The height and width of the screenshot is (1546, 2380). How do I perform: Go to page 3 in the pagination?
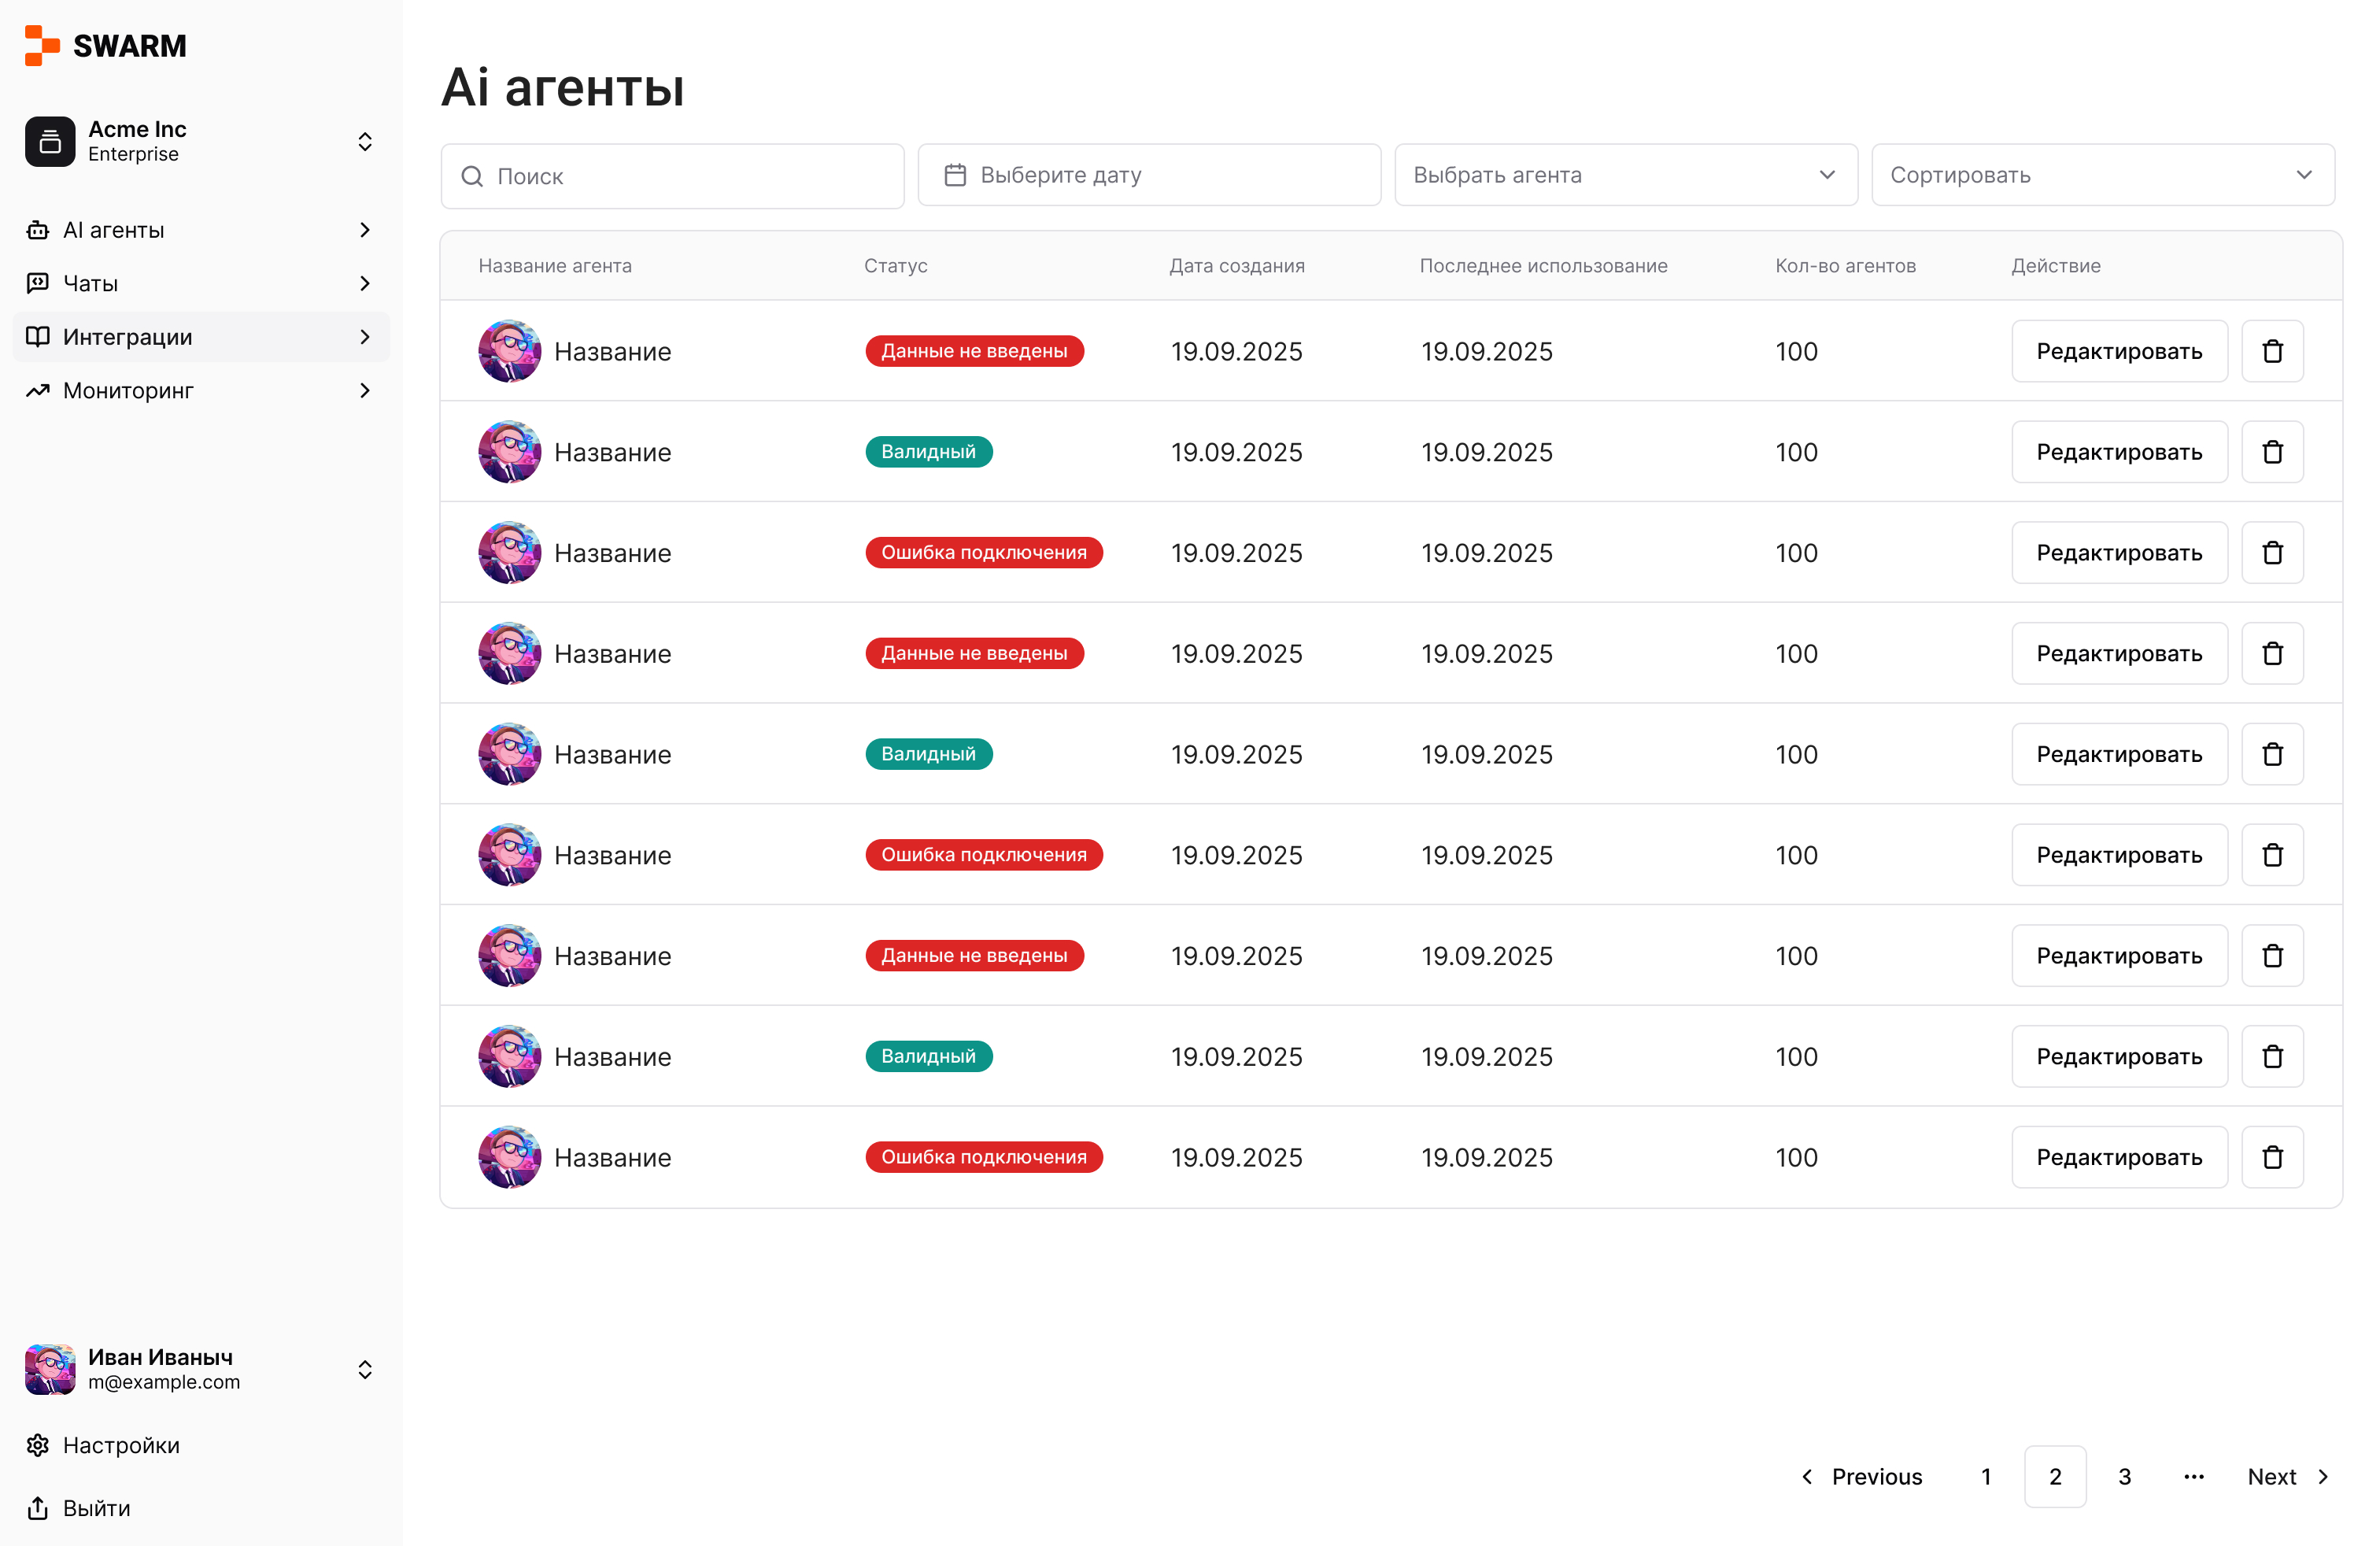[2124, 1476]
